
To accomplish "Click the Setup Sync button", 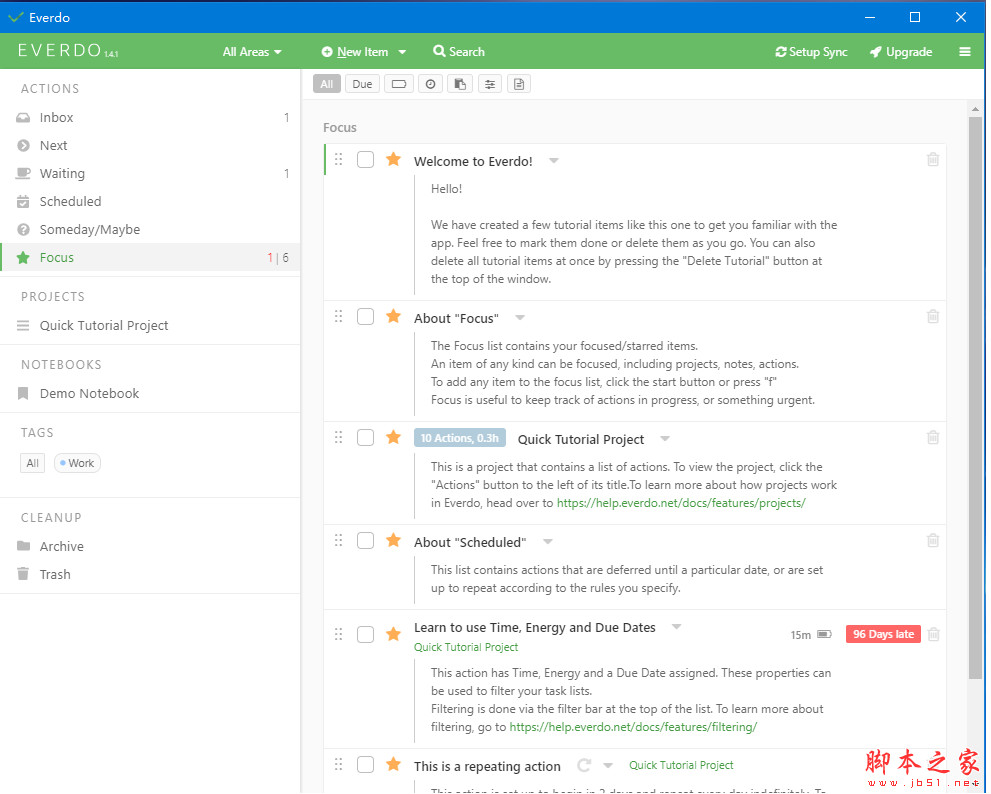I will 811,52.
